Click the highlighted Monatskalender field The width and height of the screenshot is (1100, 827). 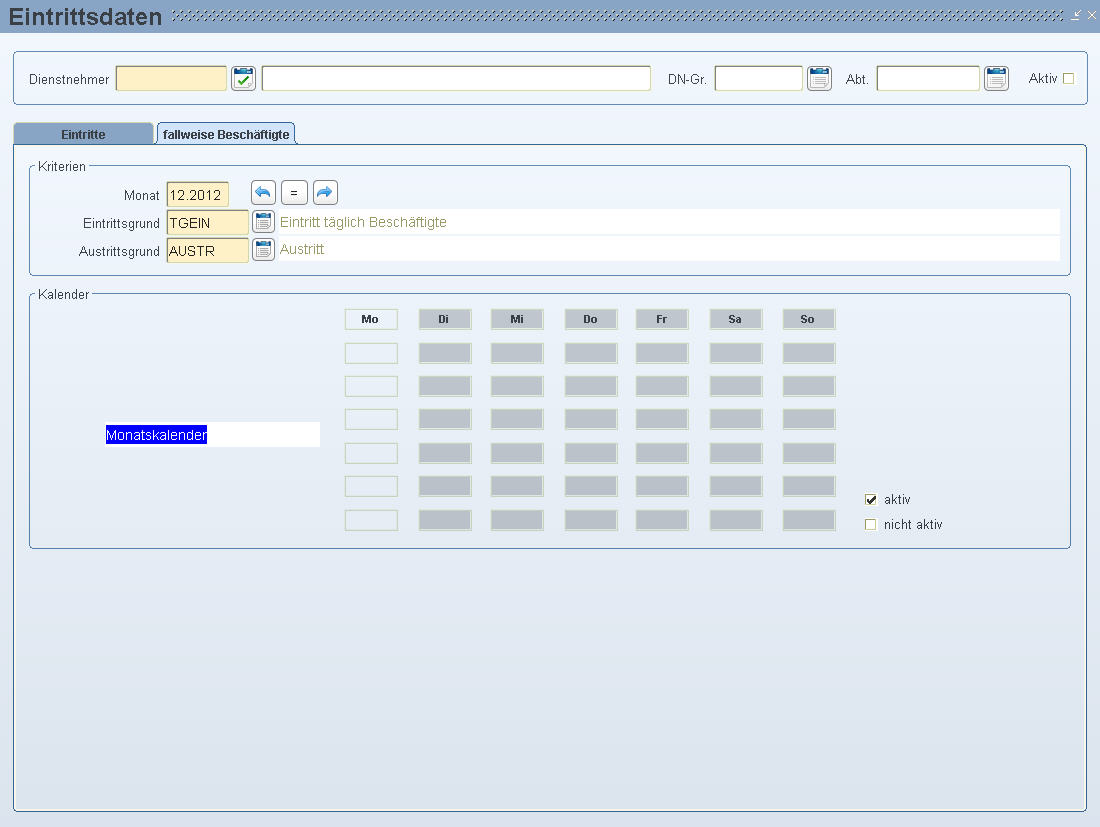213,435
